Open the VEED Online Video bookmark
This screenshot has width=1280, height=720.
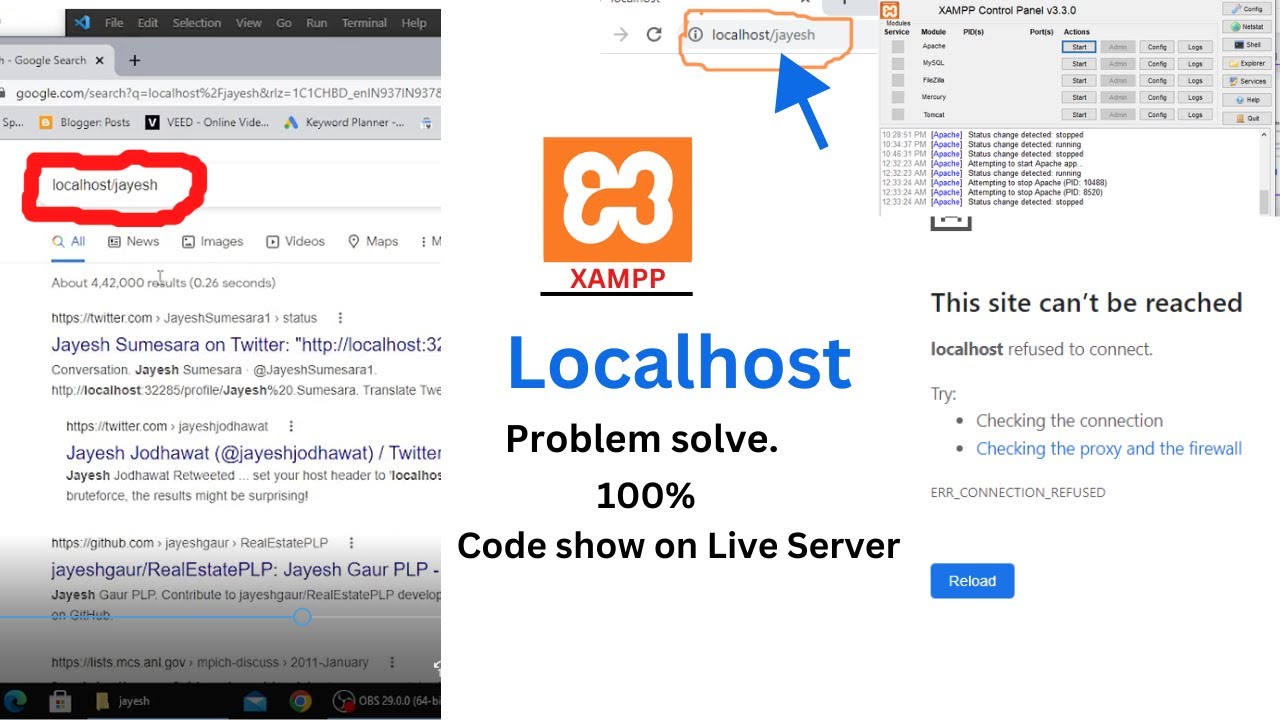tap(208, 122)
